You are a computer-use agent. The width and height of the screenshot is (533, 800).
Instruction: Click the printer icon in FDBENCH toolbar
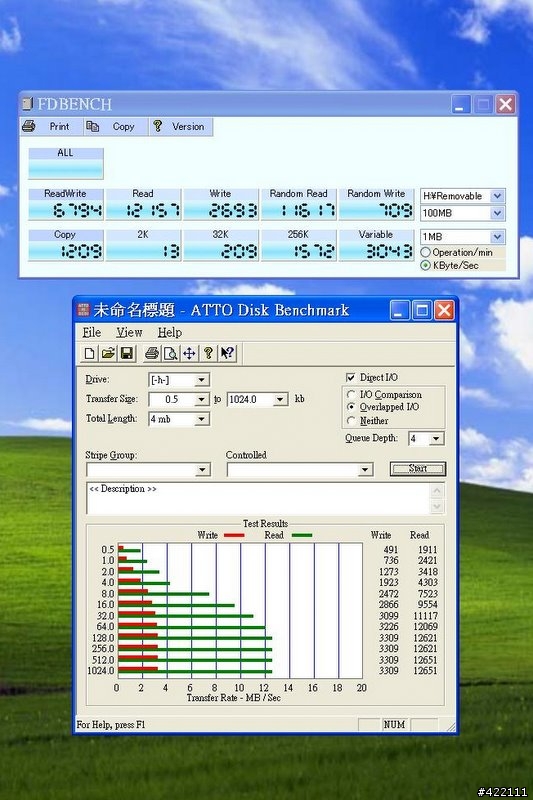coord(29,126)
